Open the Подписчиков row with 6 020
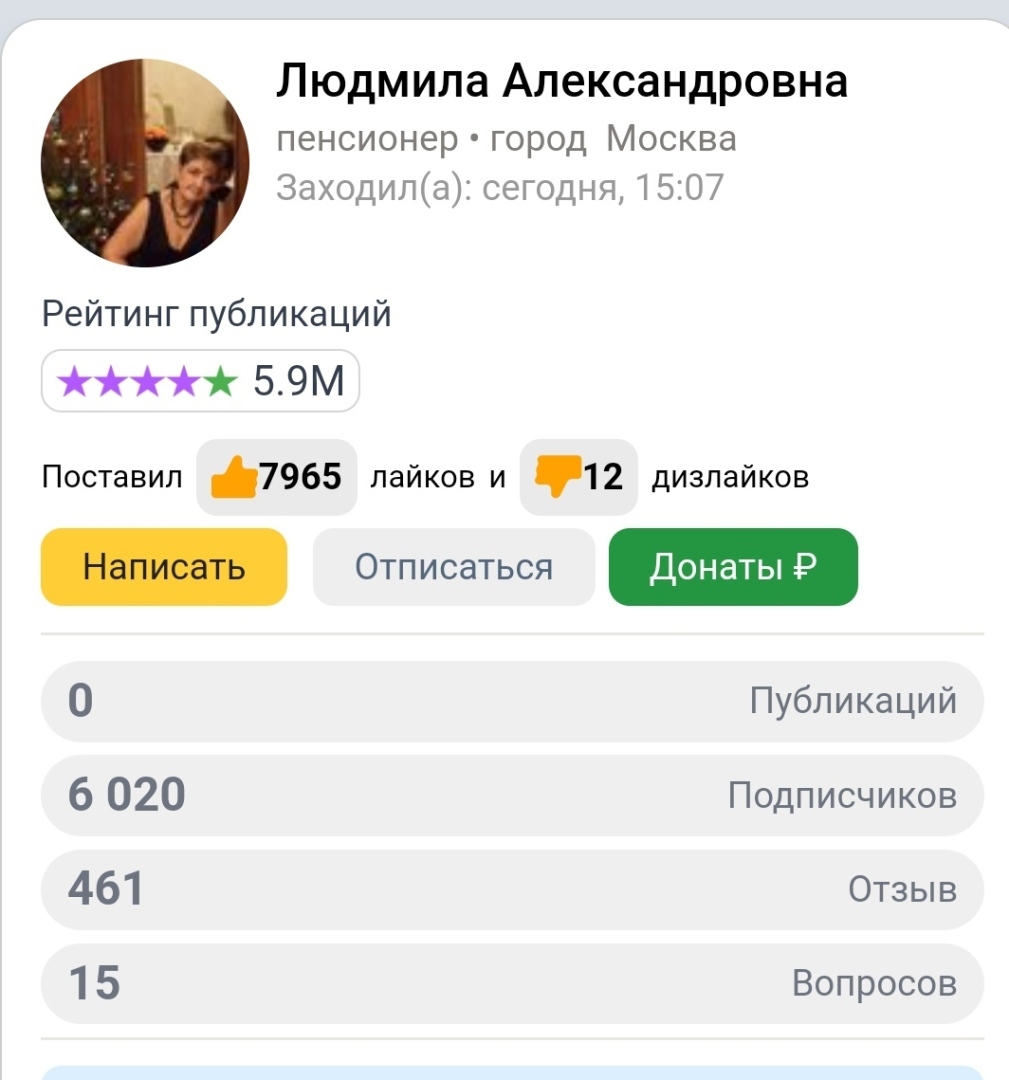The width and height of the screenshot is (1009, 1080). click(512, 795)
